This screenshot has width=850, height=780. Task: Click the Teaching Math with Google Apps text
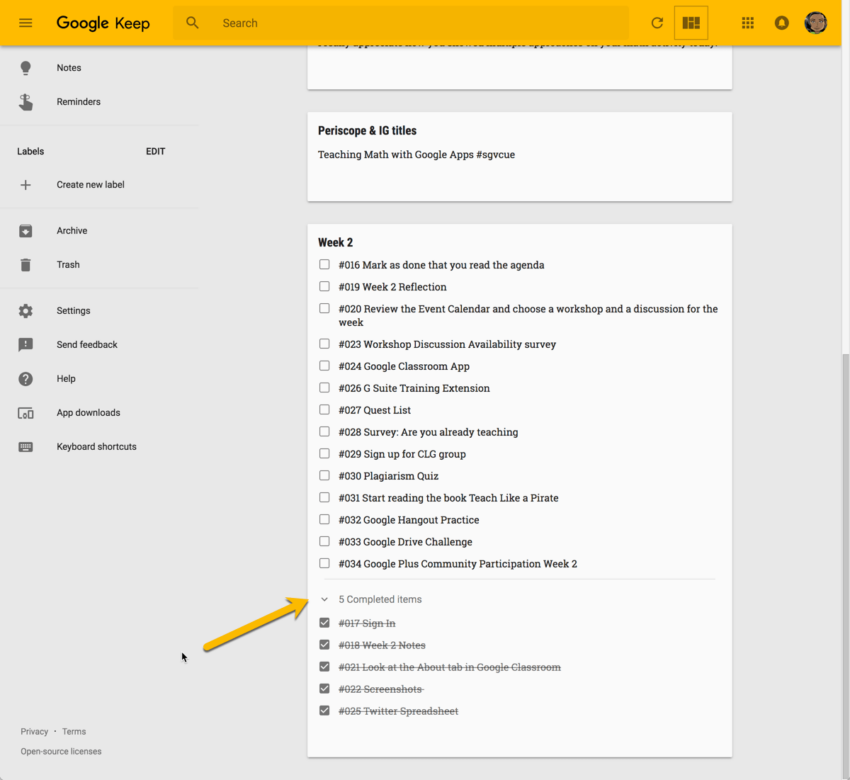(416, 154)
